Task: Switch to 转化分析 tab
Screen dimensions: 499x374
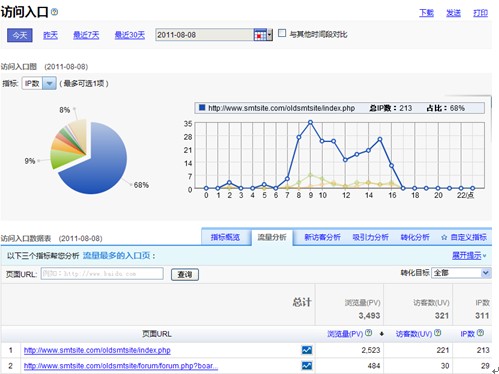Action: click(415, 237)
